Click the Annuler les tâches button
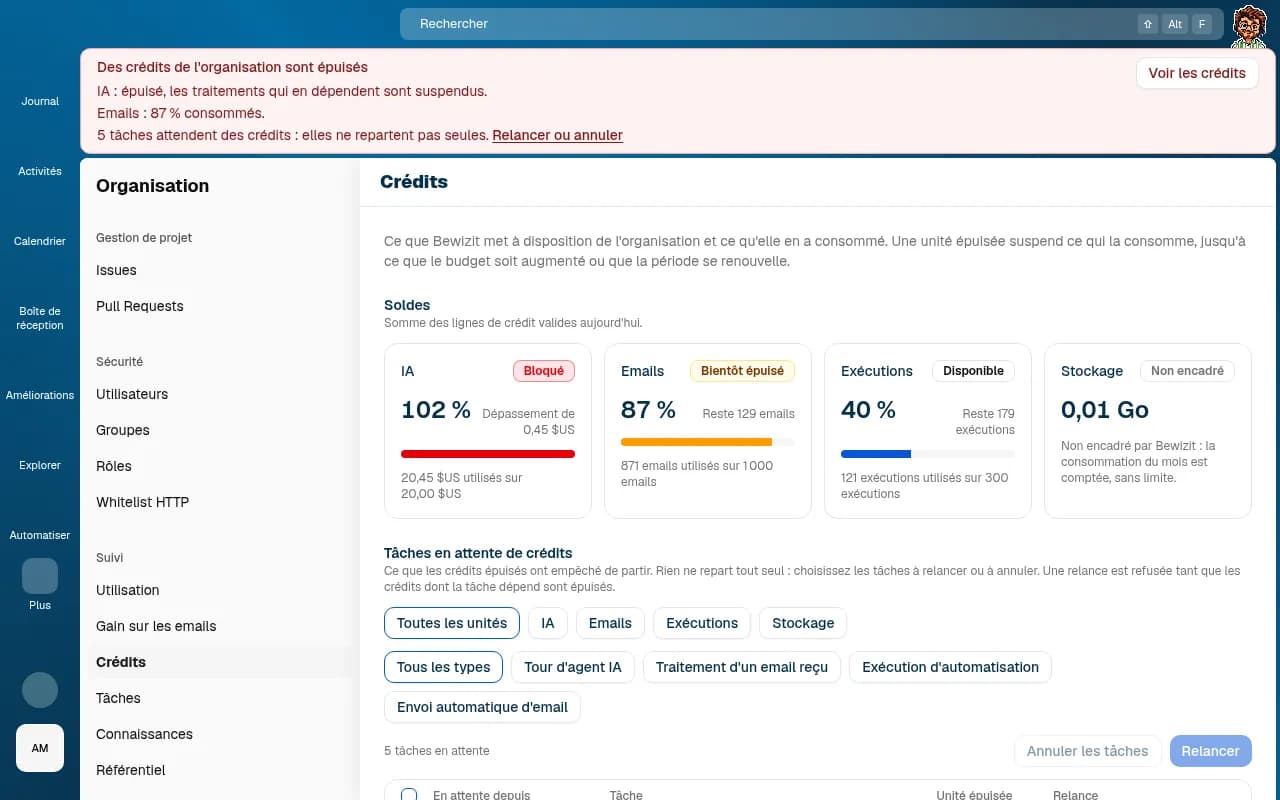The image size is (1280, 800). 1087,751
